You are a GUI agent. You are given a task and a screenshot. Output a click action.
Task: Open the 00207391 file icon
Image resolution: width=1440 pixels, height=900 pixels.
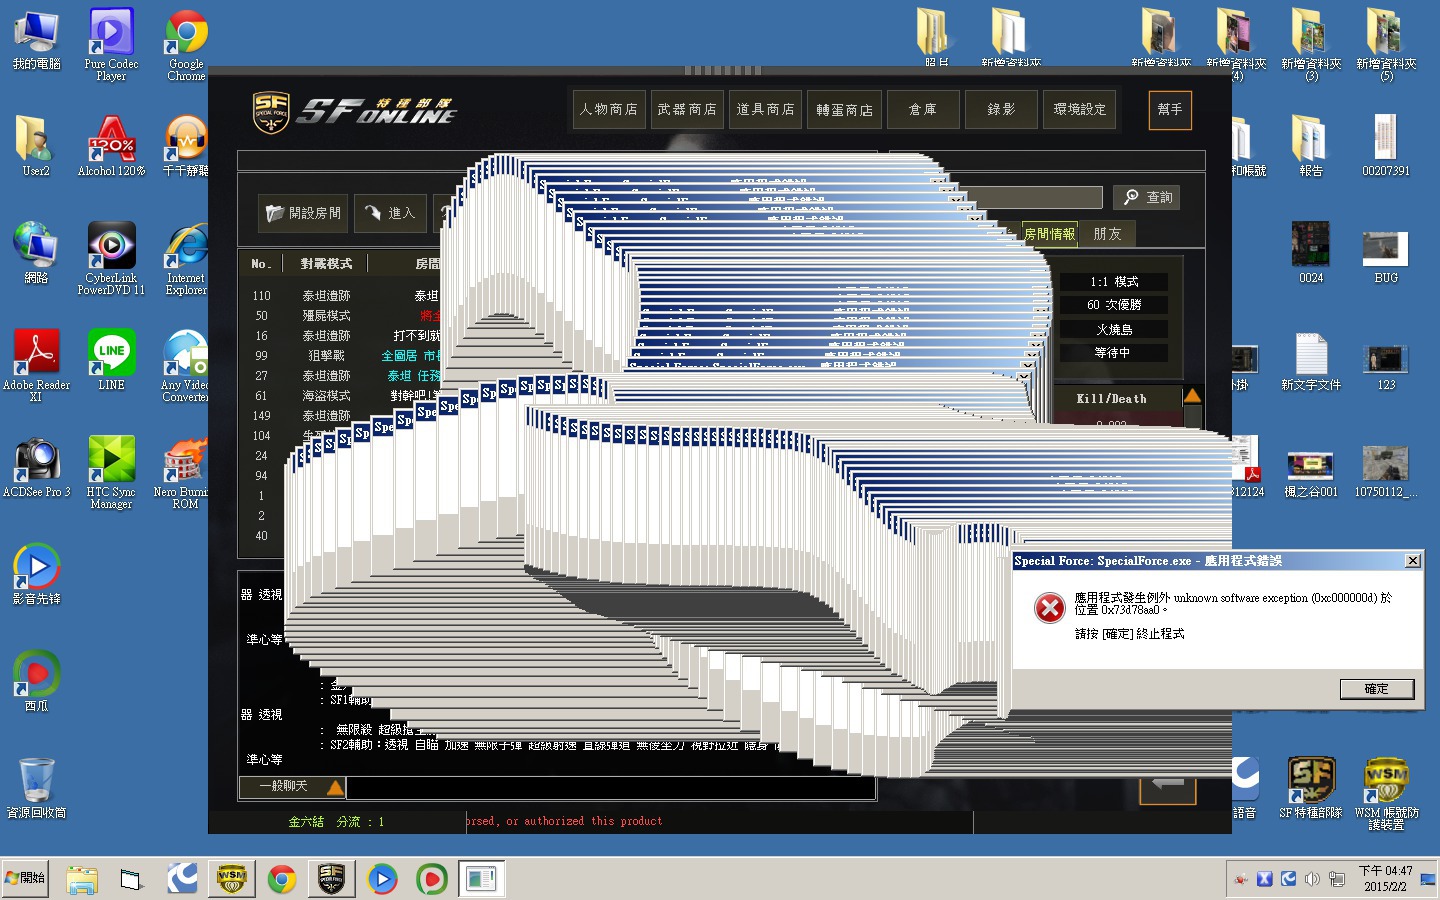[1386, 146]
